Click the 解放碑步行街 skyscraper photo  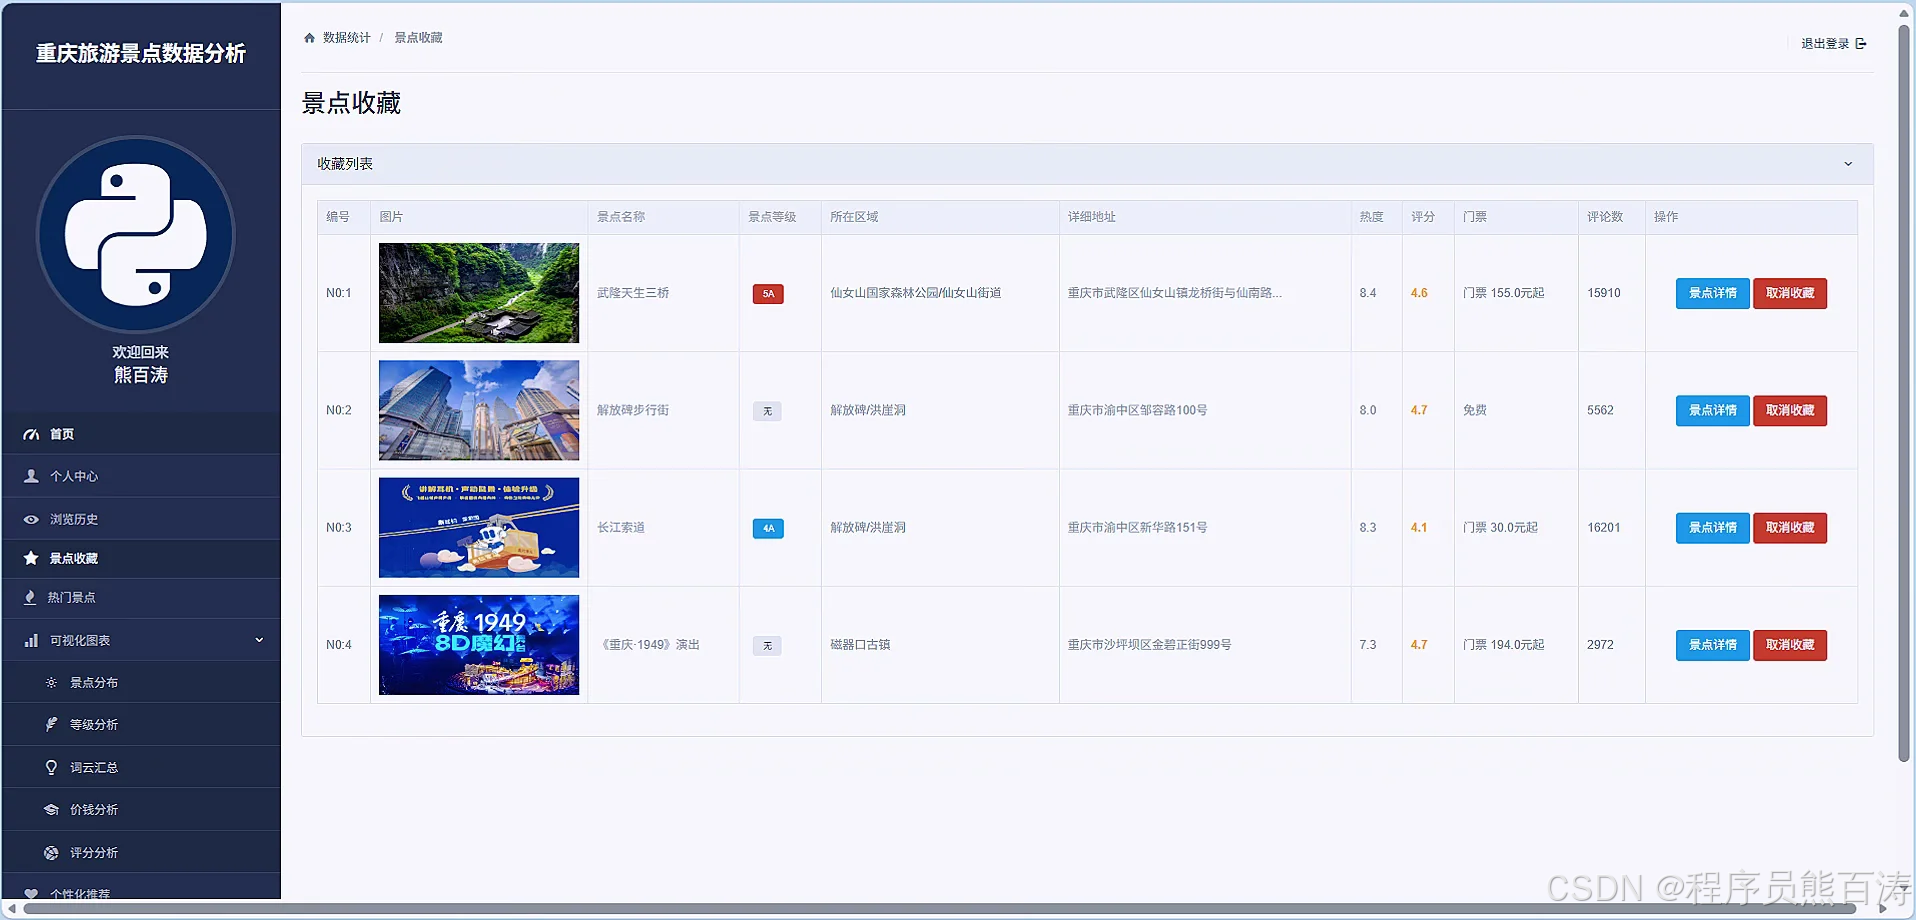coord(479,410)
